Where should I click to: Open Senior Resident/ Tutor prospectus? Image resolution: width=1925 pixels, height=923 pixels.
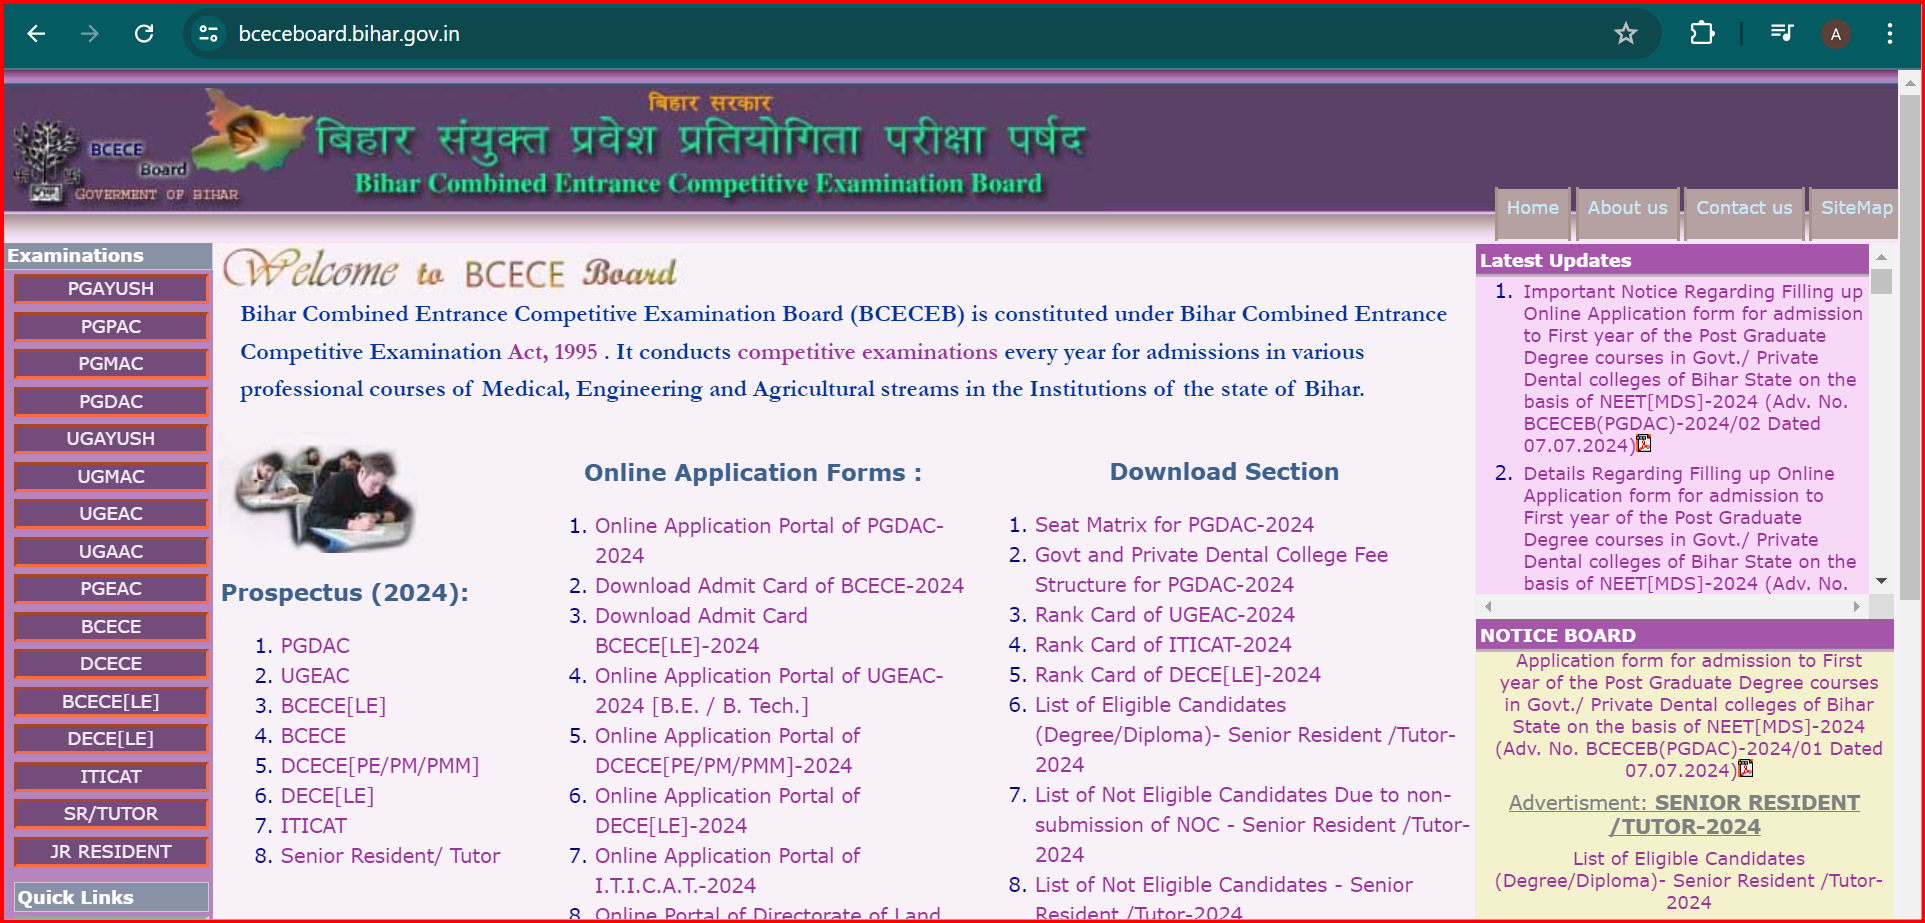[x=391, y=856]
